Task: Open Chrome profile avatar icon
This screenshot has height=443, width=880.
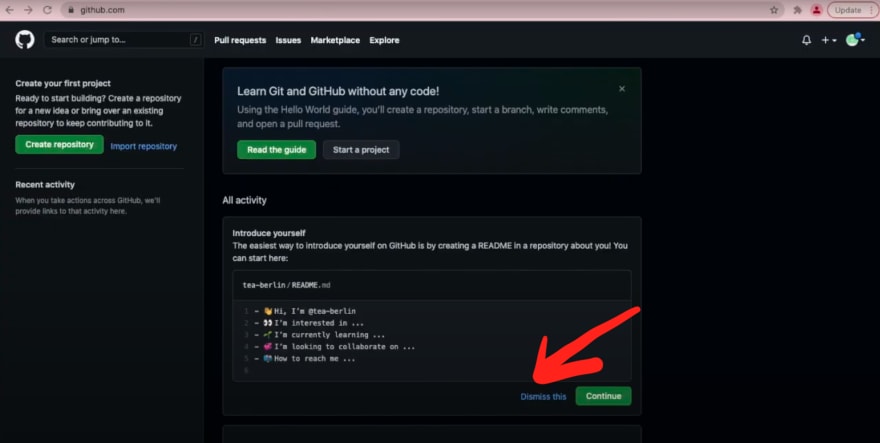Action: 817,10
